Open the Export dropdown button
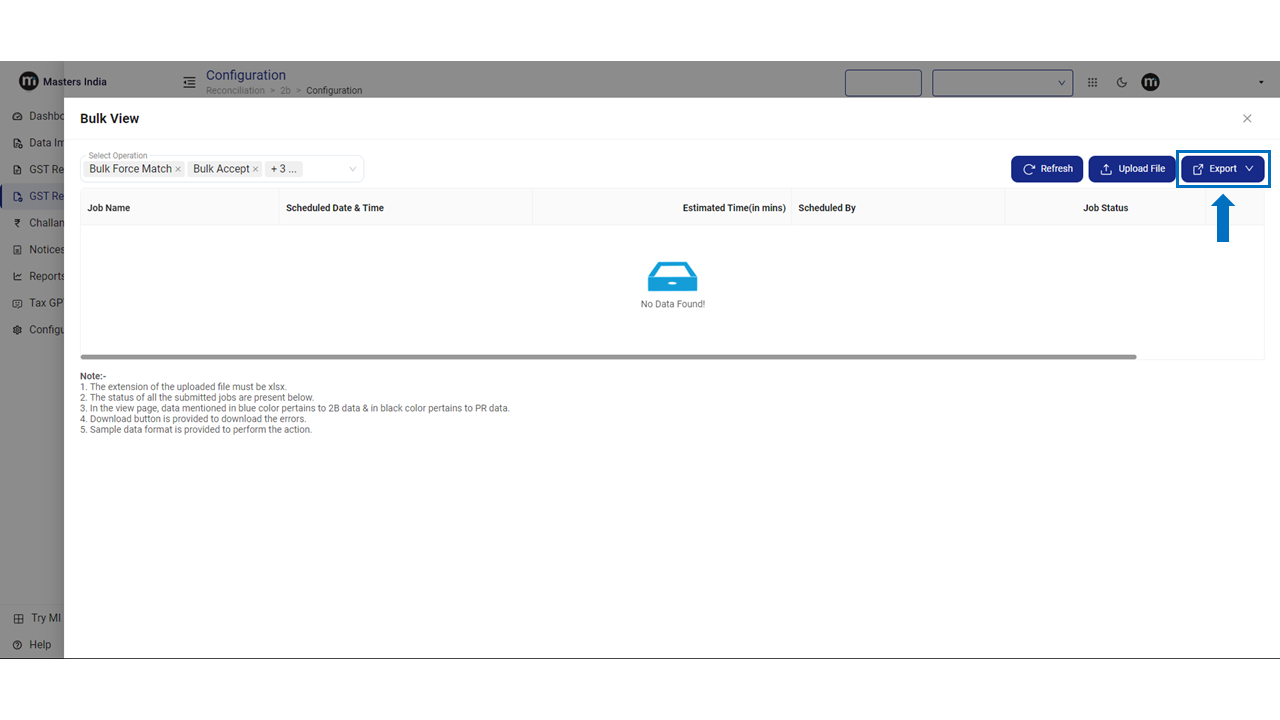Image resolution: width=1280 pixels, height=720 pixels. [x=1223, y=169]
